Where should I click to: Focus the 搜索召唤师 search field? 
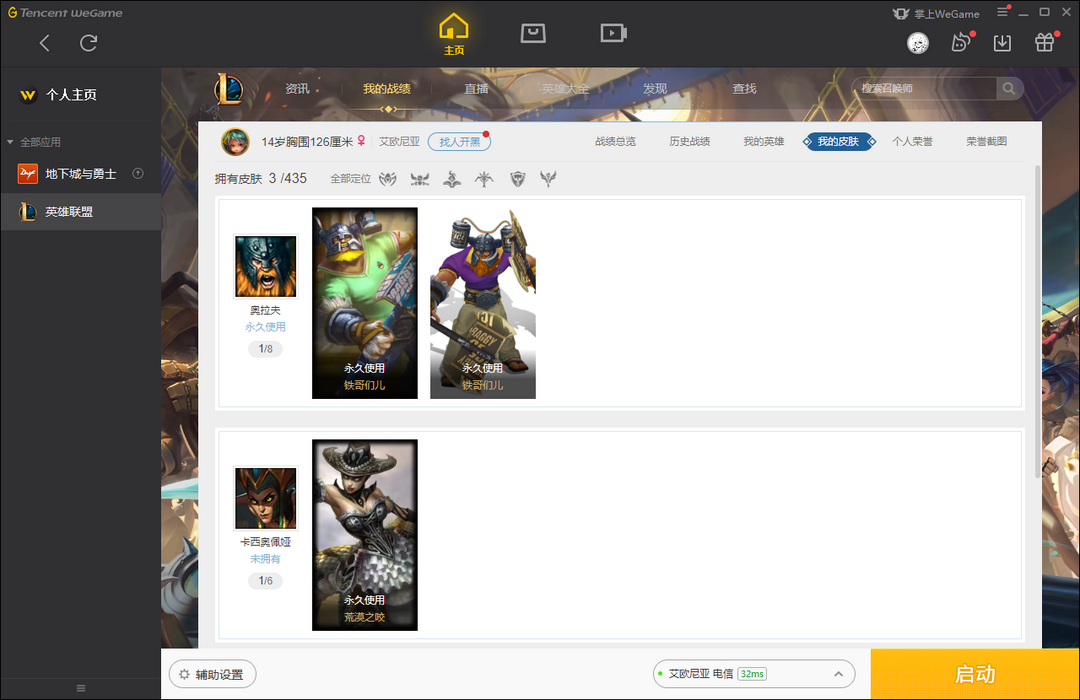[x=924, y=88]
